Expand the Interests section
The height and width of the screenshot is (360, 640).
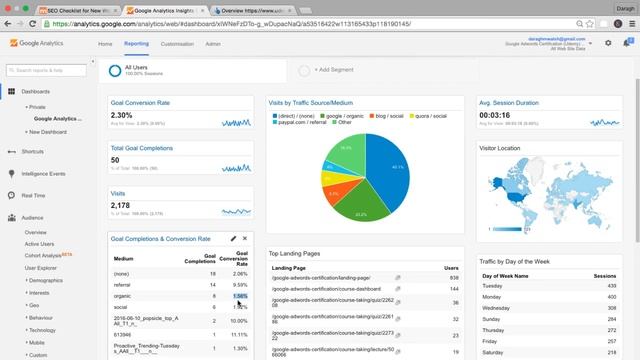click(x=38, y=293)
